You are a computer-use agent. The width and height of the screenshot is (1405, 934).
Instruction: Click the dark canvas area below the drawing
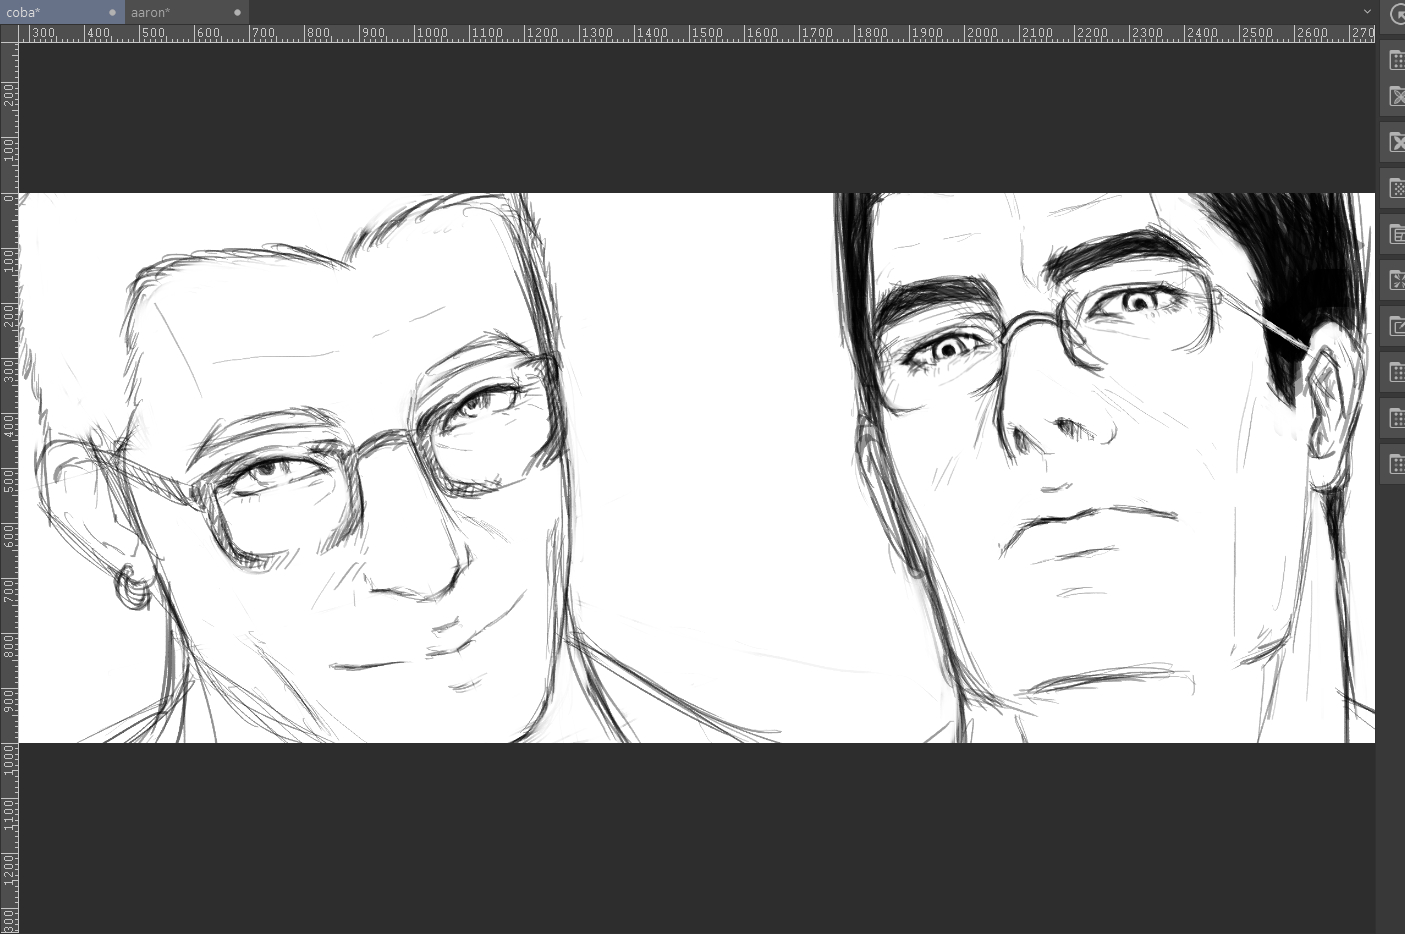coord(700,840)
